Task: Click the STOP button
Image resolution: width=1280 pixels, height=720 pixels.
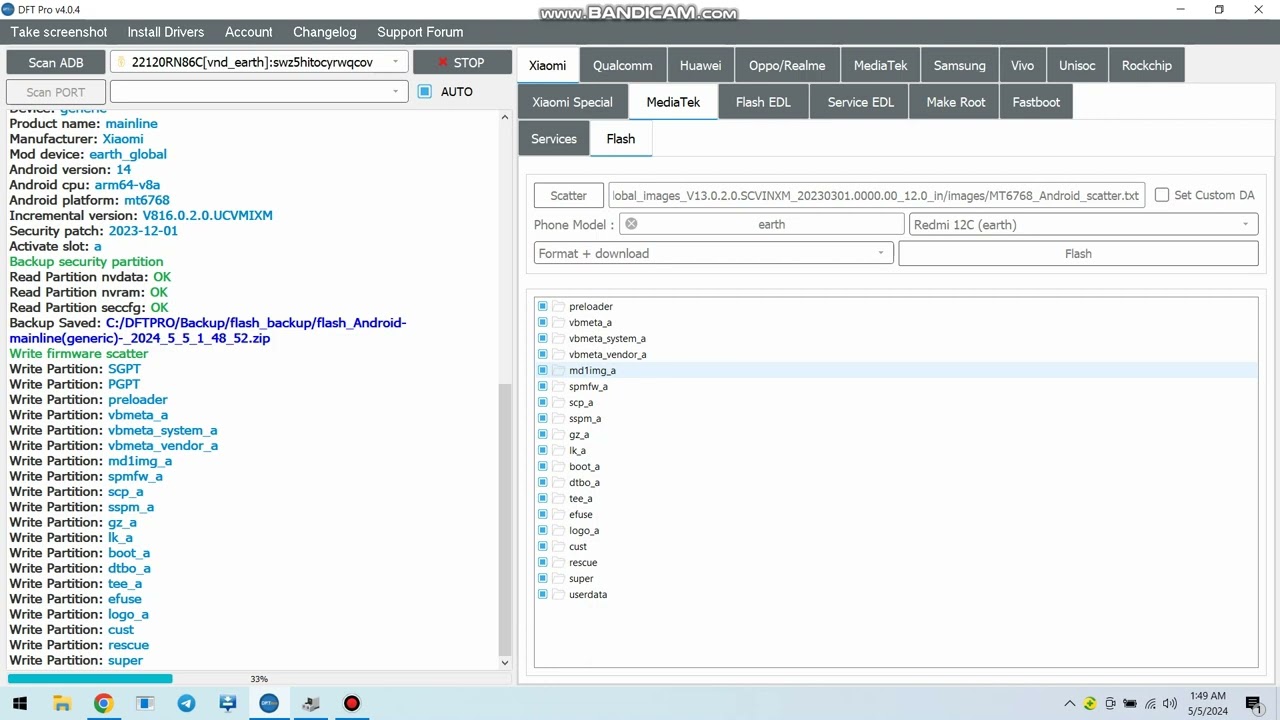Action: (x=462, y=62)
